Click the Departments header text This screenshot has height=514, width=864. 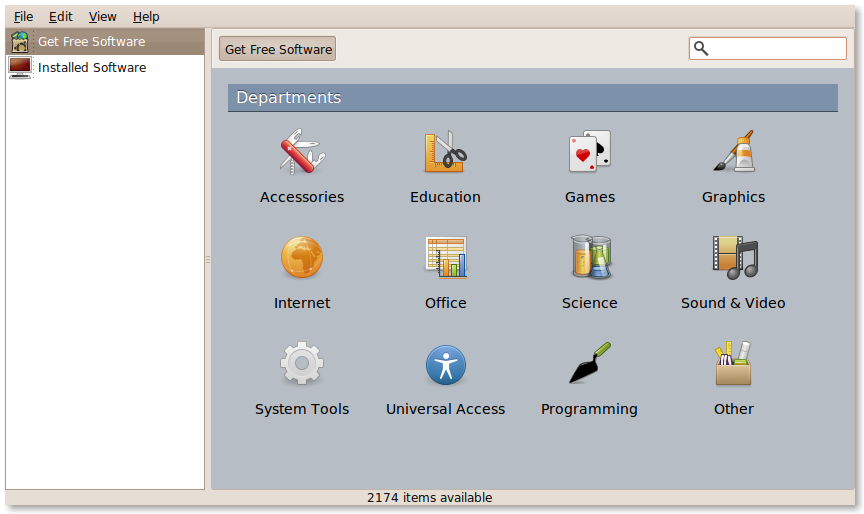pos(289,98)
